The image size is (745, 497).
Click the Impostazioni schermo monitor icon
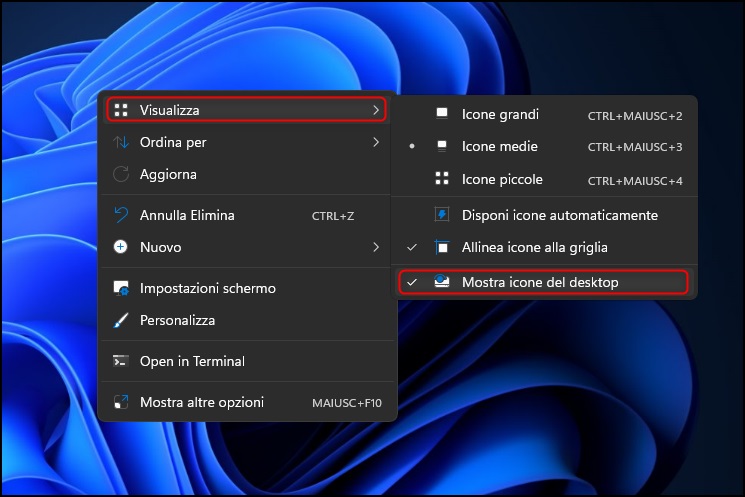(121, 288)
